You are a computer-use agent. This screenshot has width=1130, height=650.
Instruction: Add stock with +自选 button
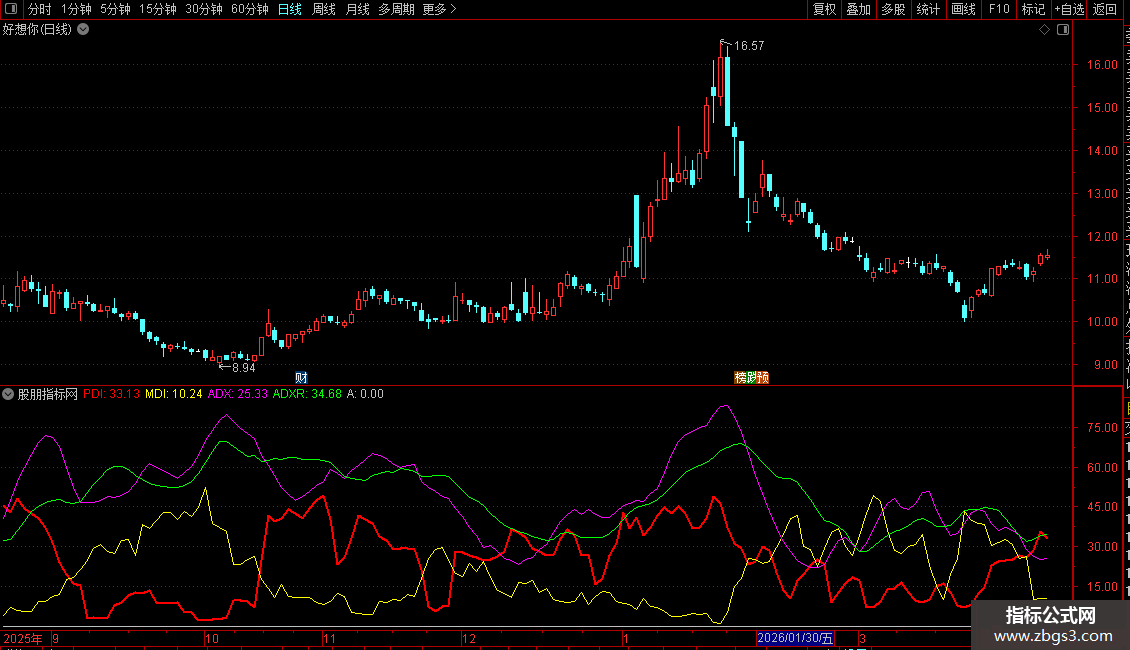pos(1068,9)
